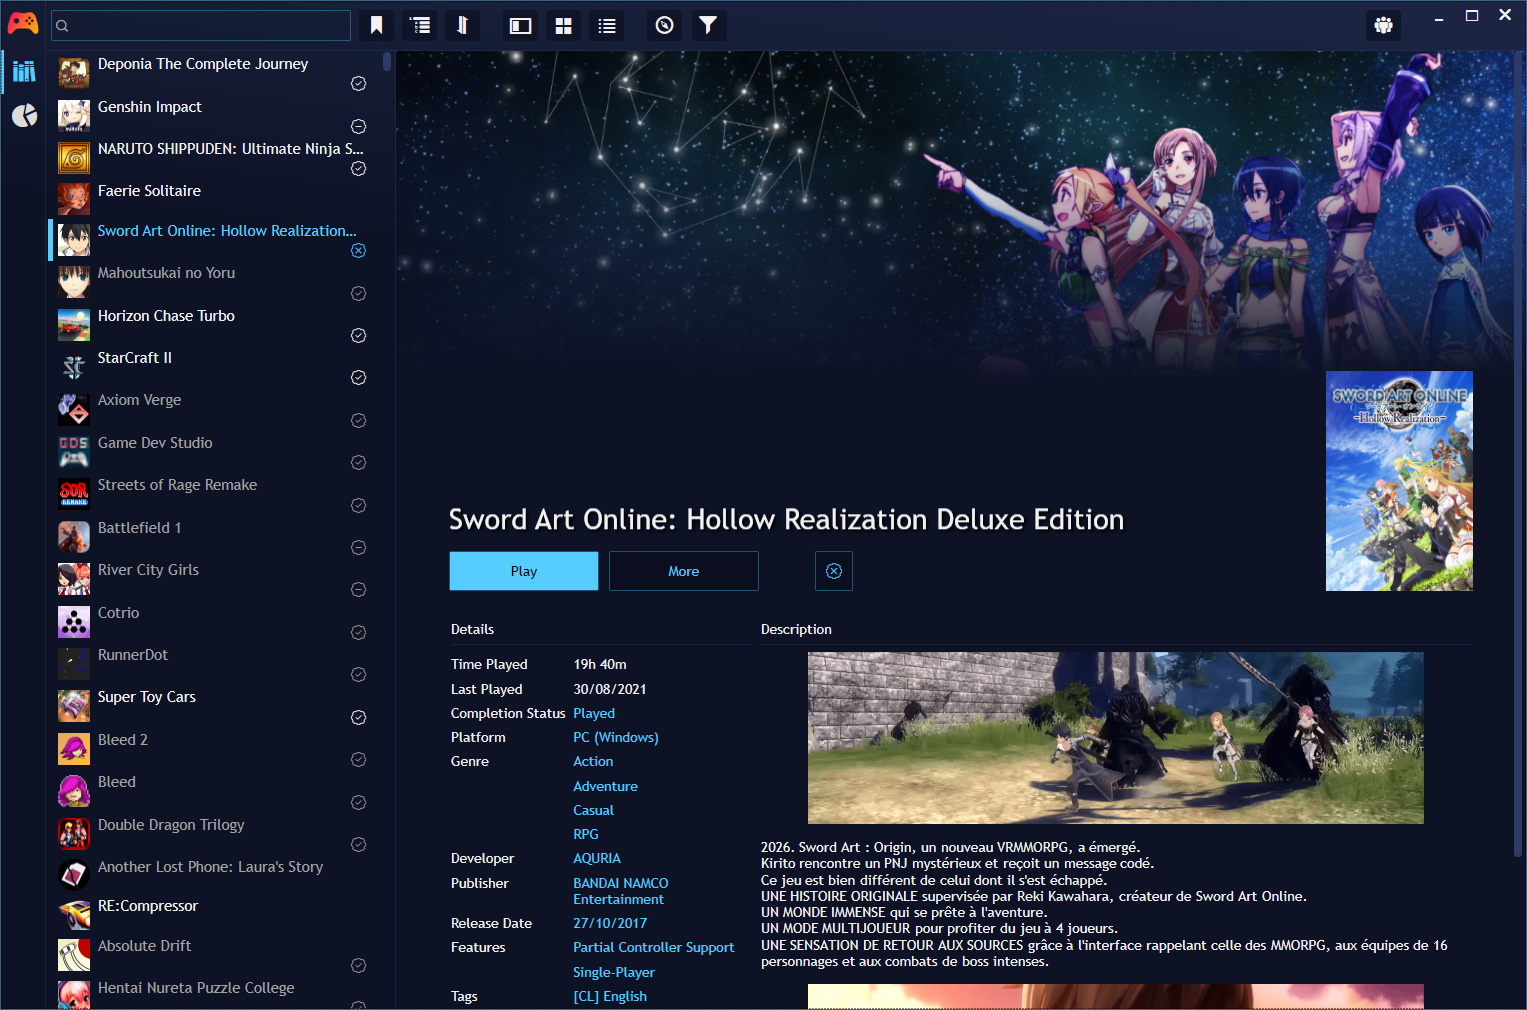Viewport: 1527px width, 1010px height.
Task: Filter by PC (Windows) platform link
Action: point(616,737)
